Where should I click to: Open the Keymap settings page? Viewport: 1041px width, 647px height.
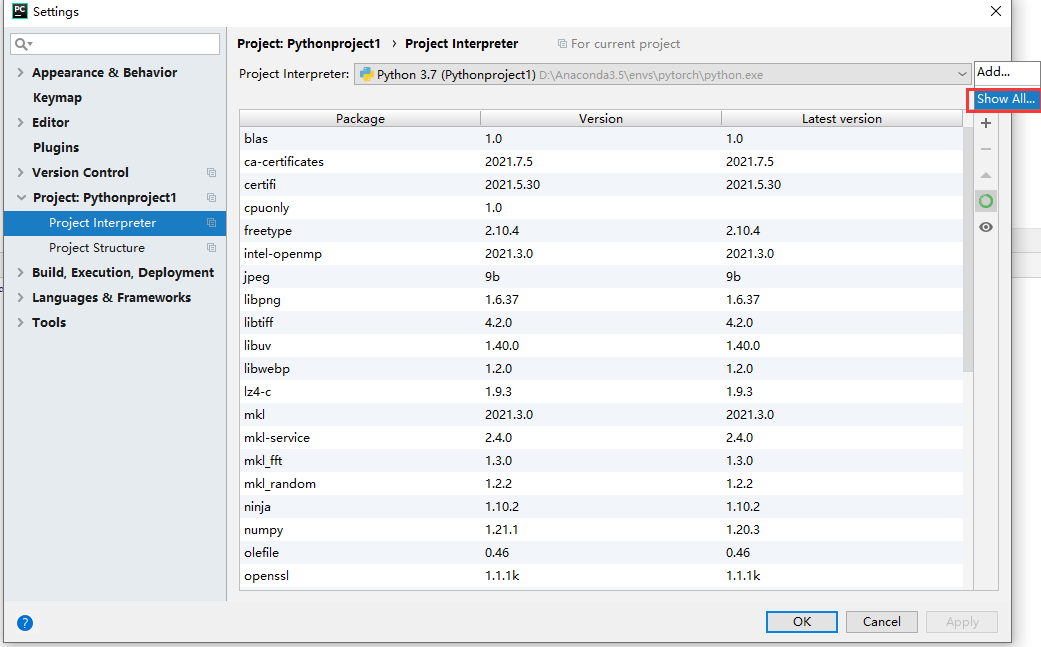tap(57, 98)
